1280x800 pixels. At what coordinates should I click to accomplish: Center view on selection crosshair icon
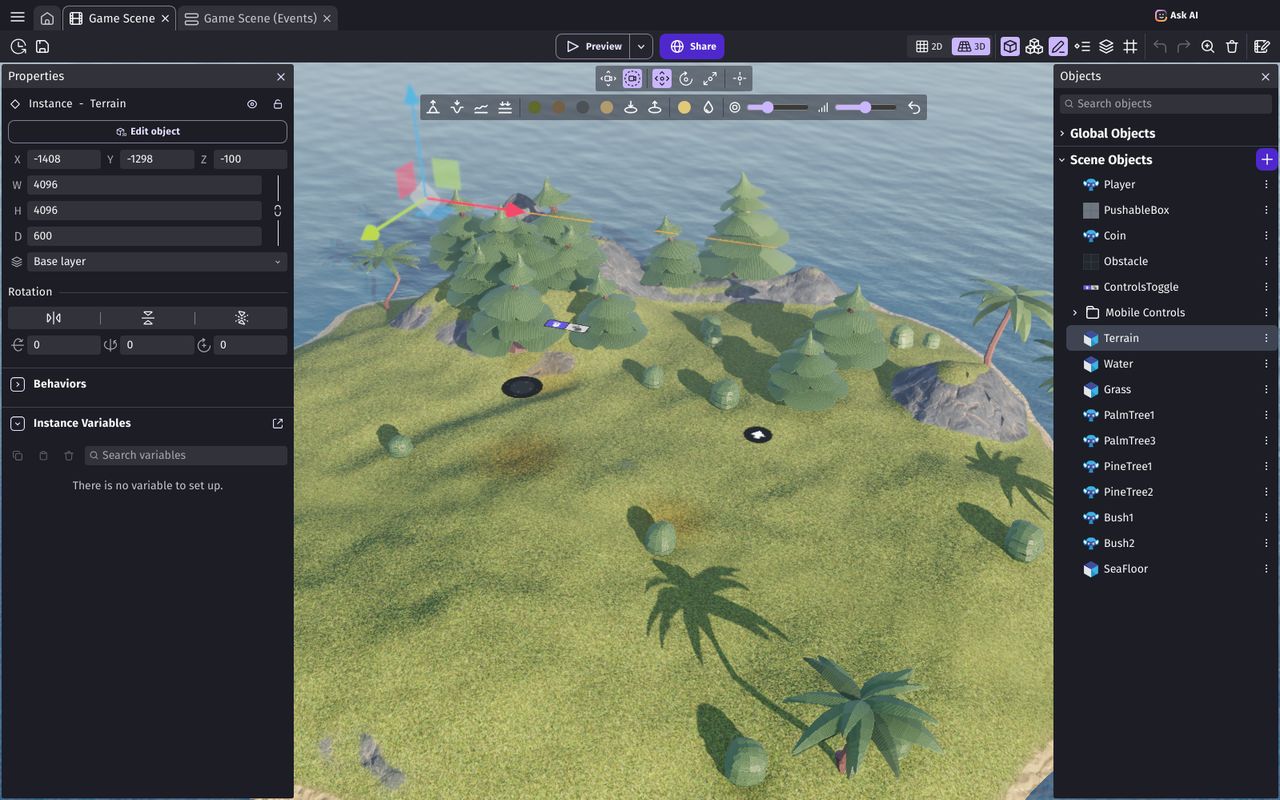739,78
